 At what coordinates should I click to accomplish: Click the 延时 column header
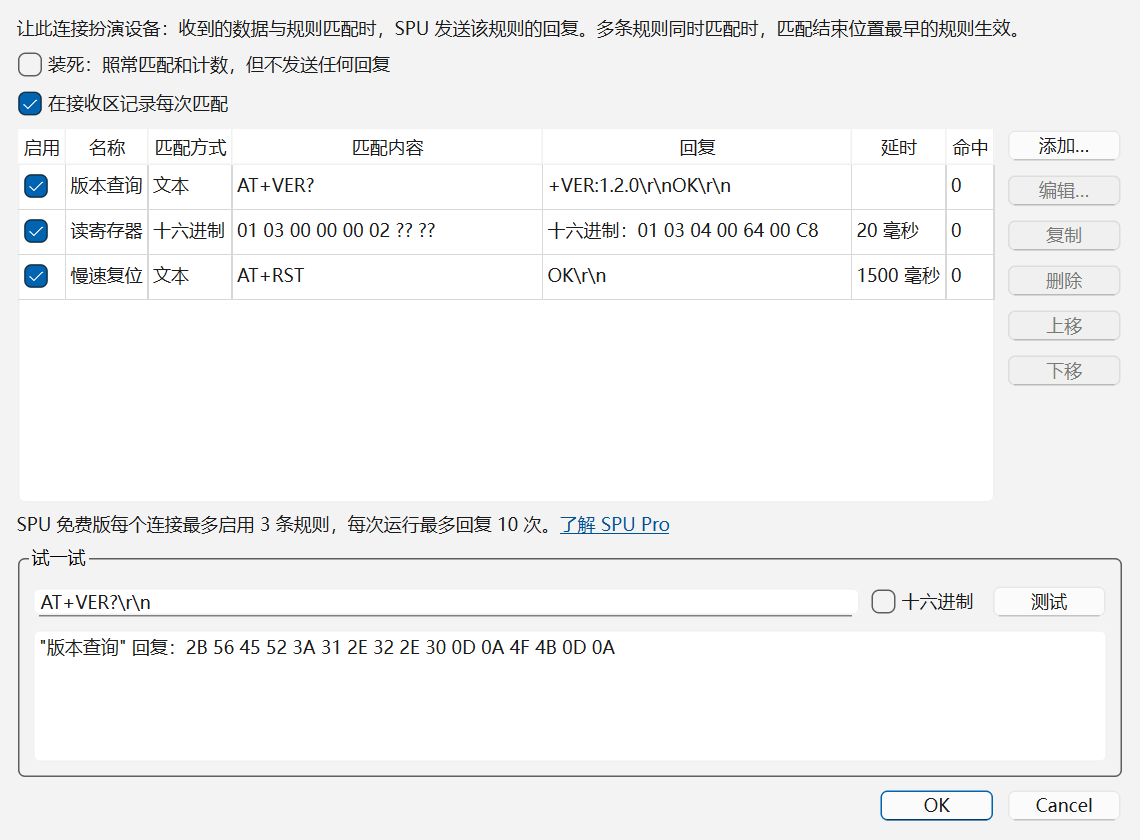click(x=899, y=148)
